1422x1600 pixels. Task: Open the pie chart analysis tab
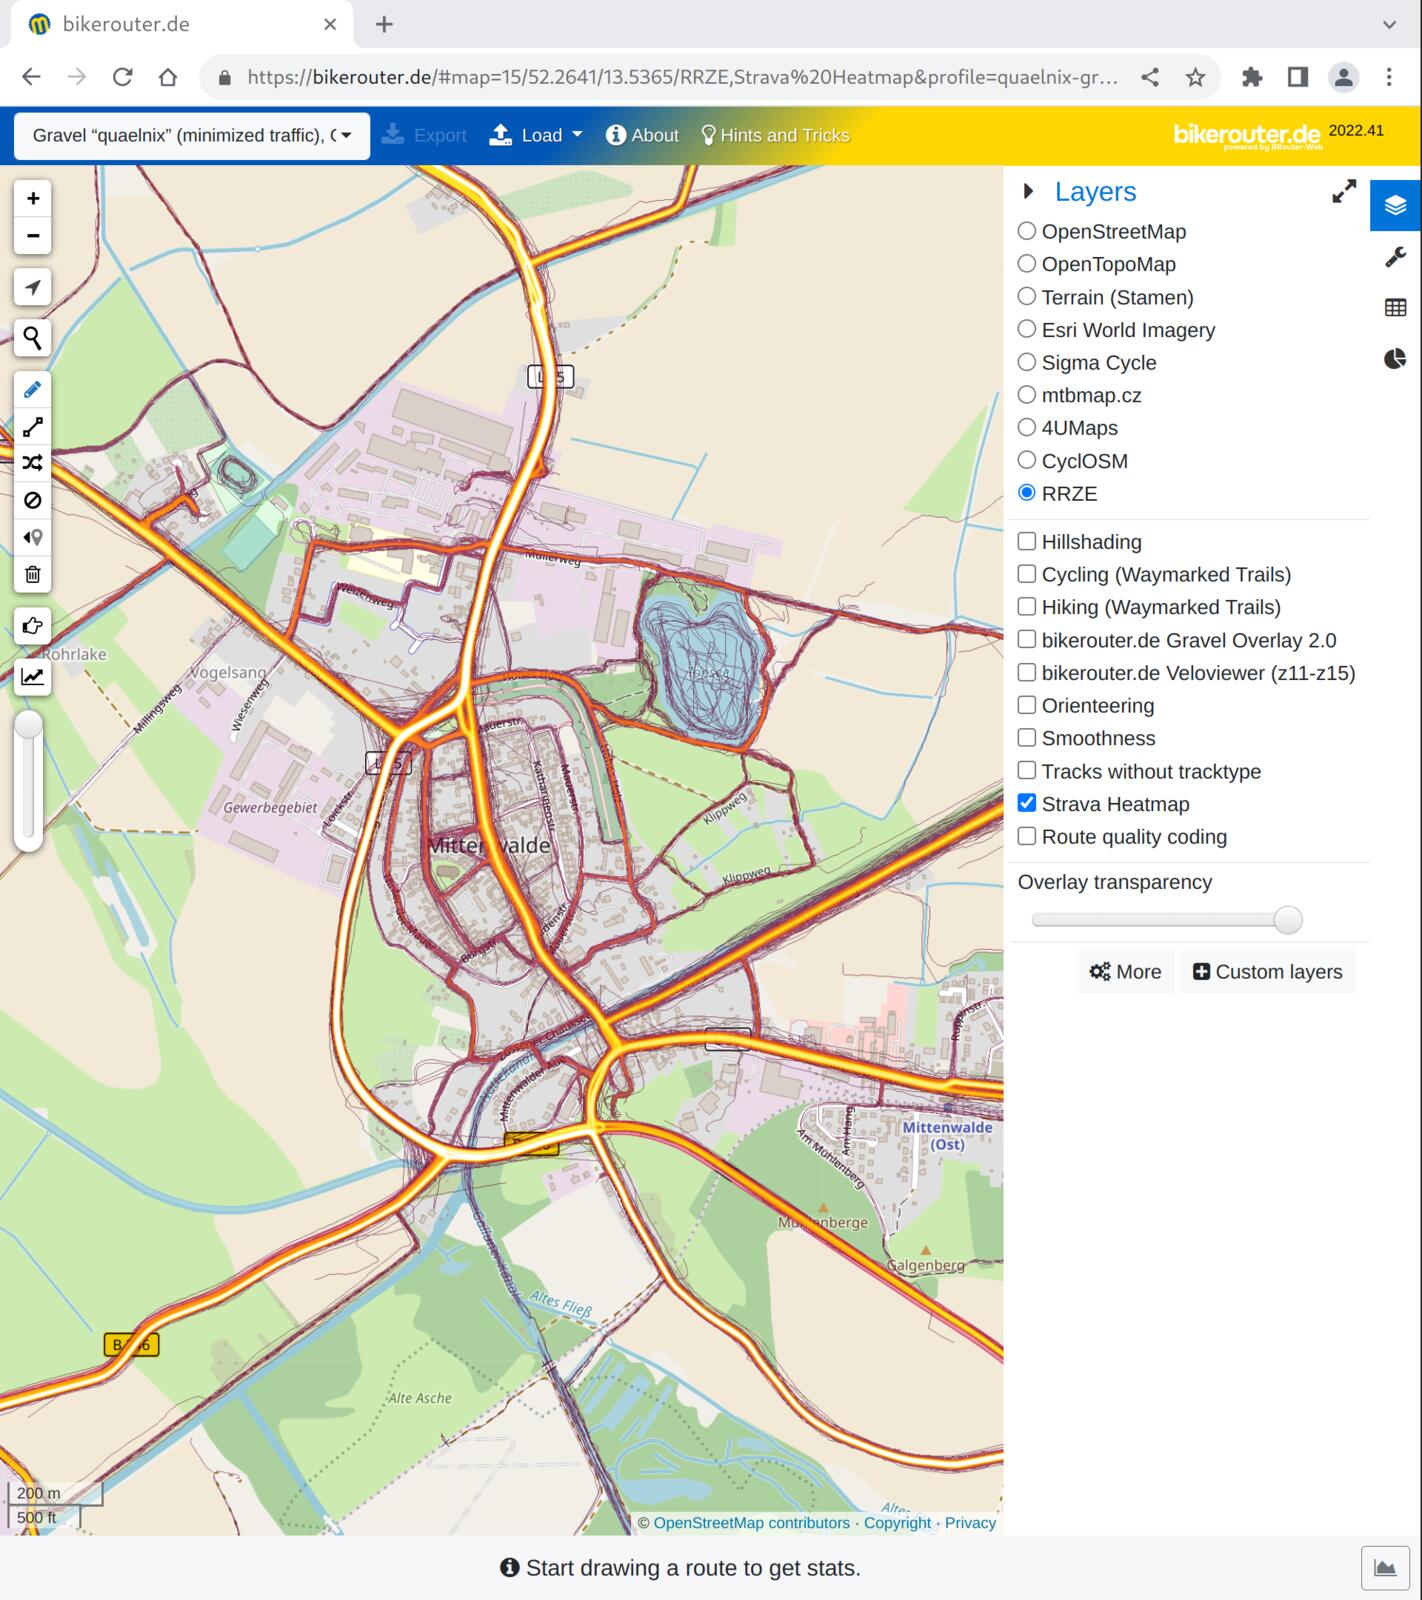click(1395, 359)
